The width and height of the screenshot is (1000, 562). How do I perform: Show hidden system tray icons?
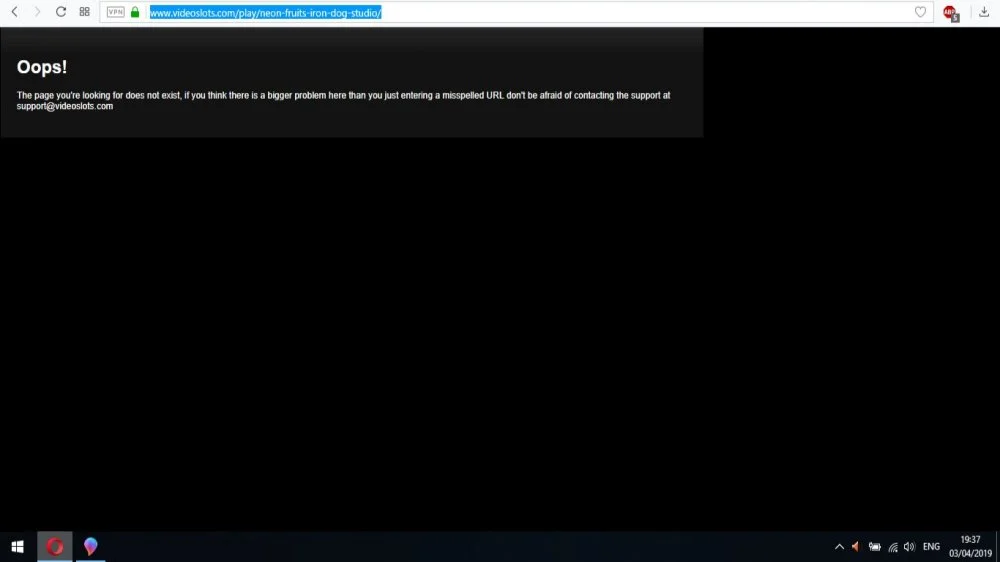coord(839,547)
